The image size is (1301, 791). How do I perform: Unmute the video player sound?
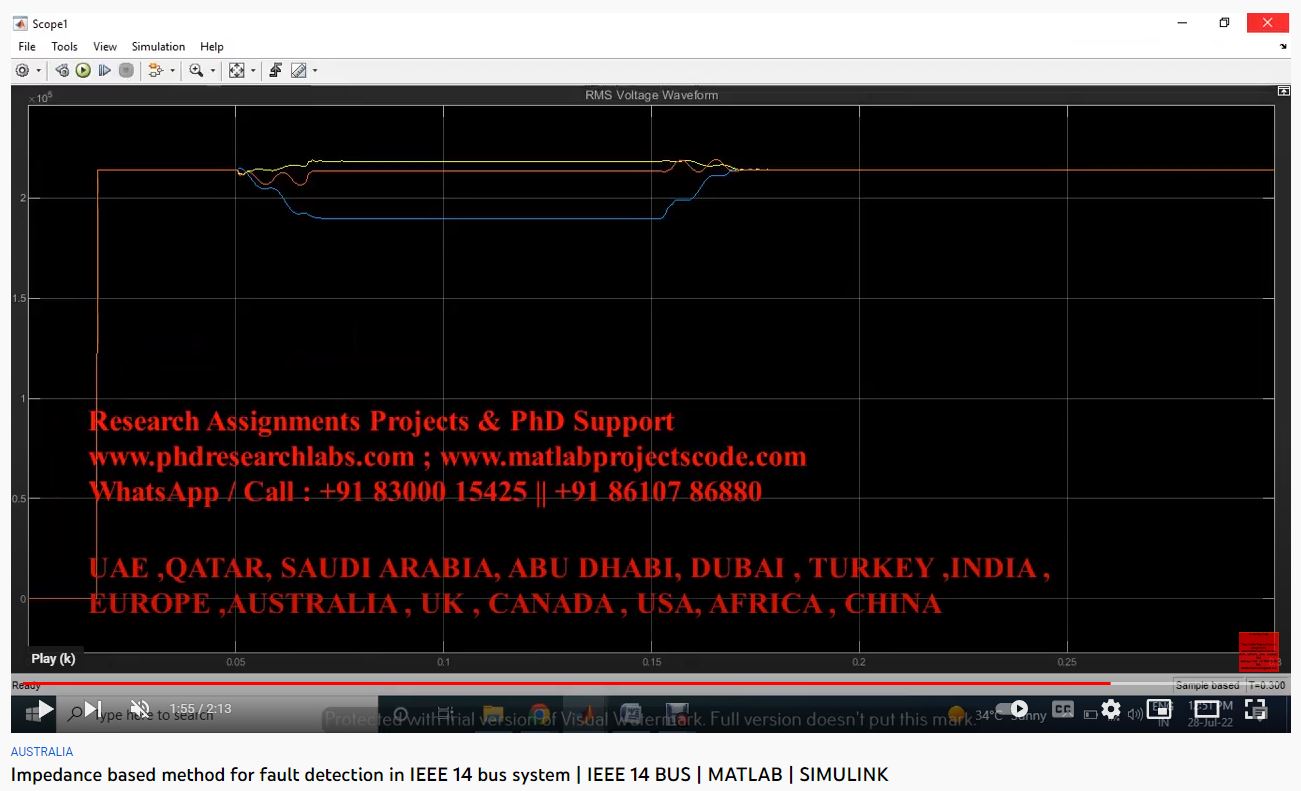pos(140,710)
